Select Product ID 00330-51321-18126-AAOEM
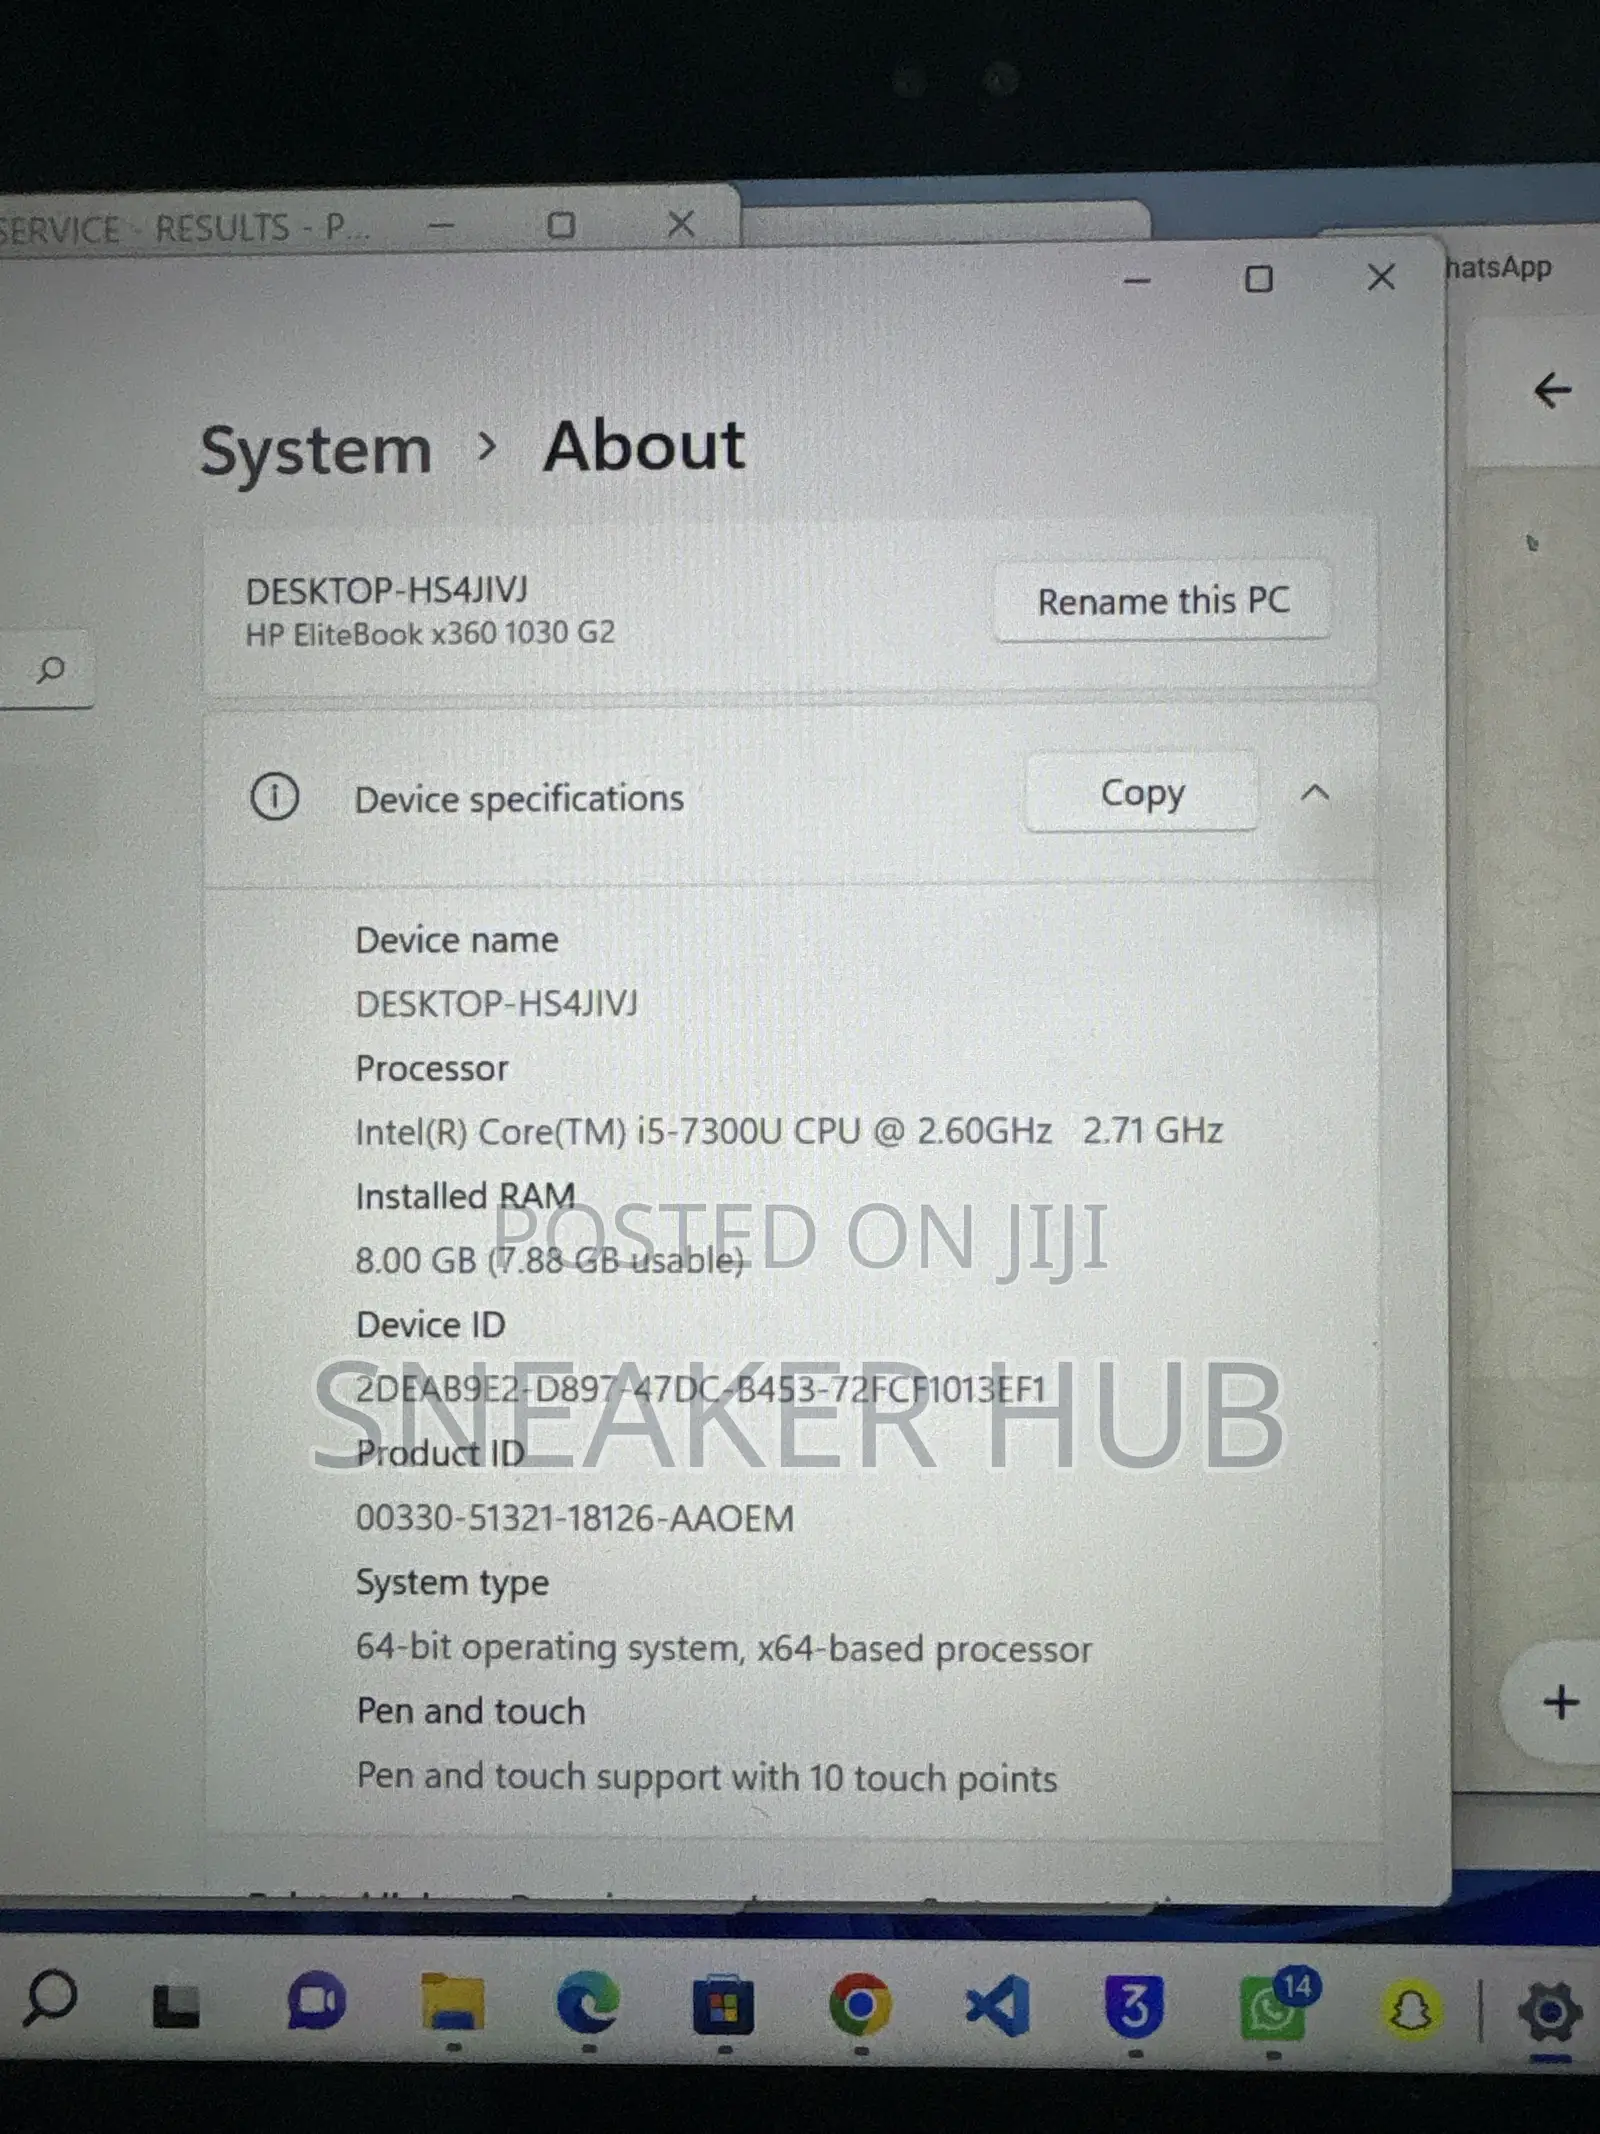Image resolution: width=1600 pixels, height=2134 pixels. pyautogui.click(x=575, y=1518)
